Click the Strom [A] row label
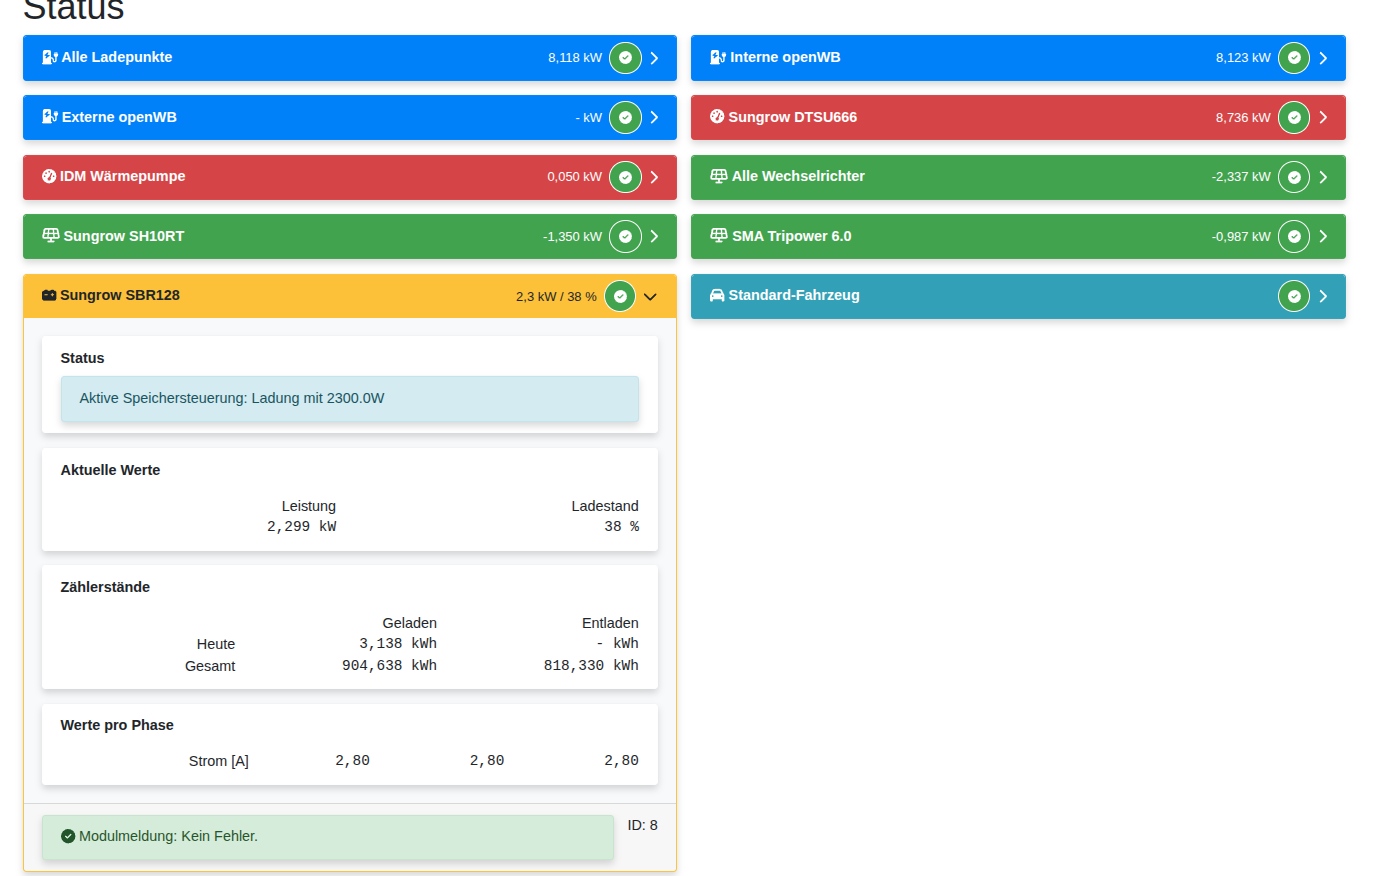Screen dimensions: 1375x876 [x=219, y=761]
